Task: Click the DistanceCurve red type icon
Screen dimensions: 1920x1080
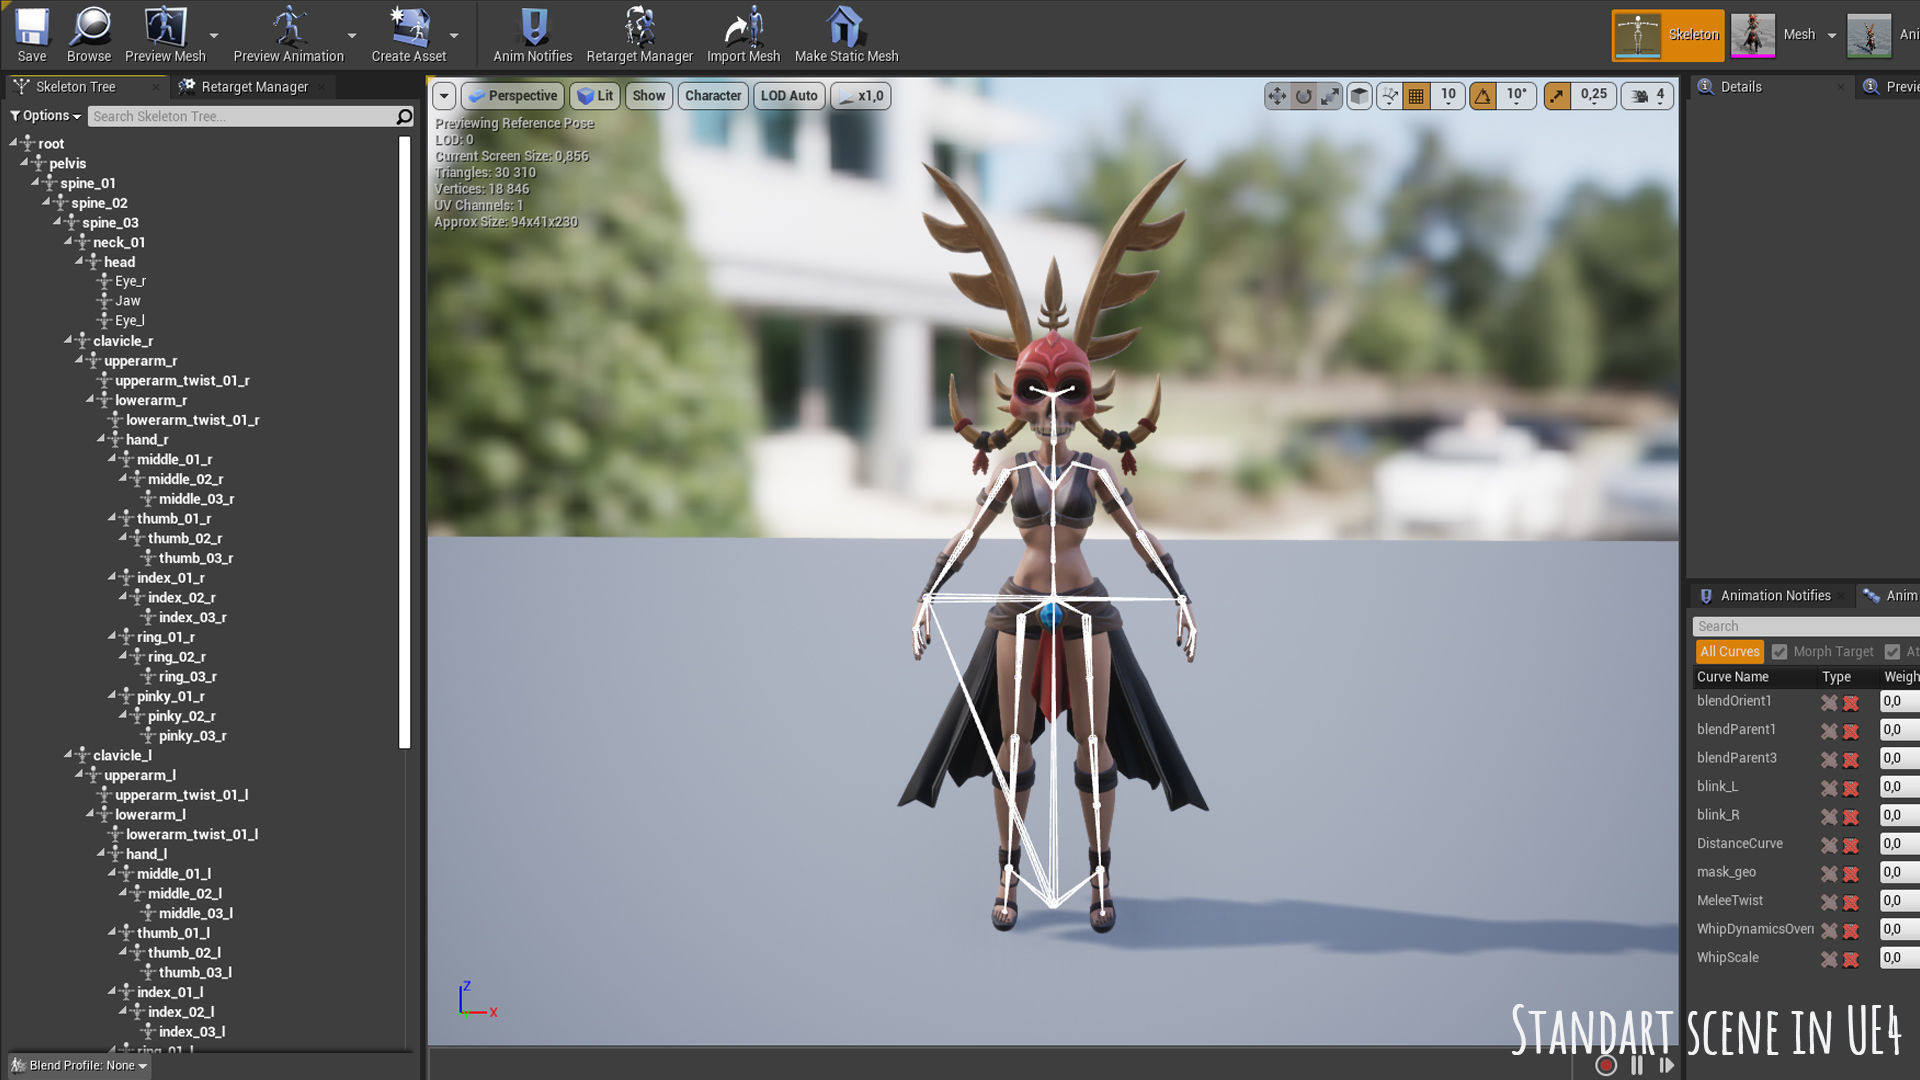Action: (1851, 845)
